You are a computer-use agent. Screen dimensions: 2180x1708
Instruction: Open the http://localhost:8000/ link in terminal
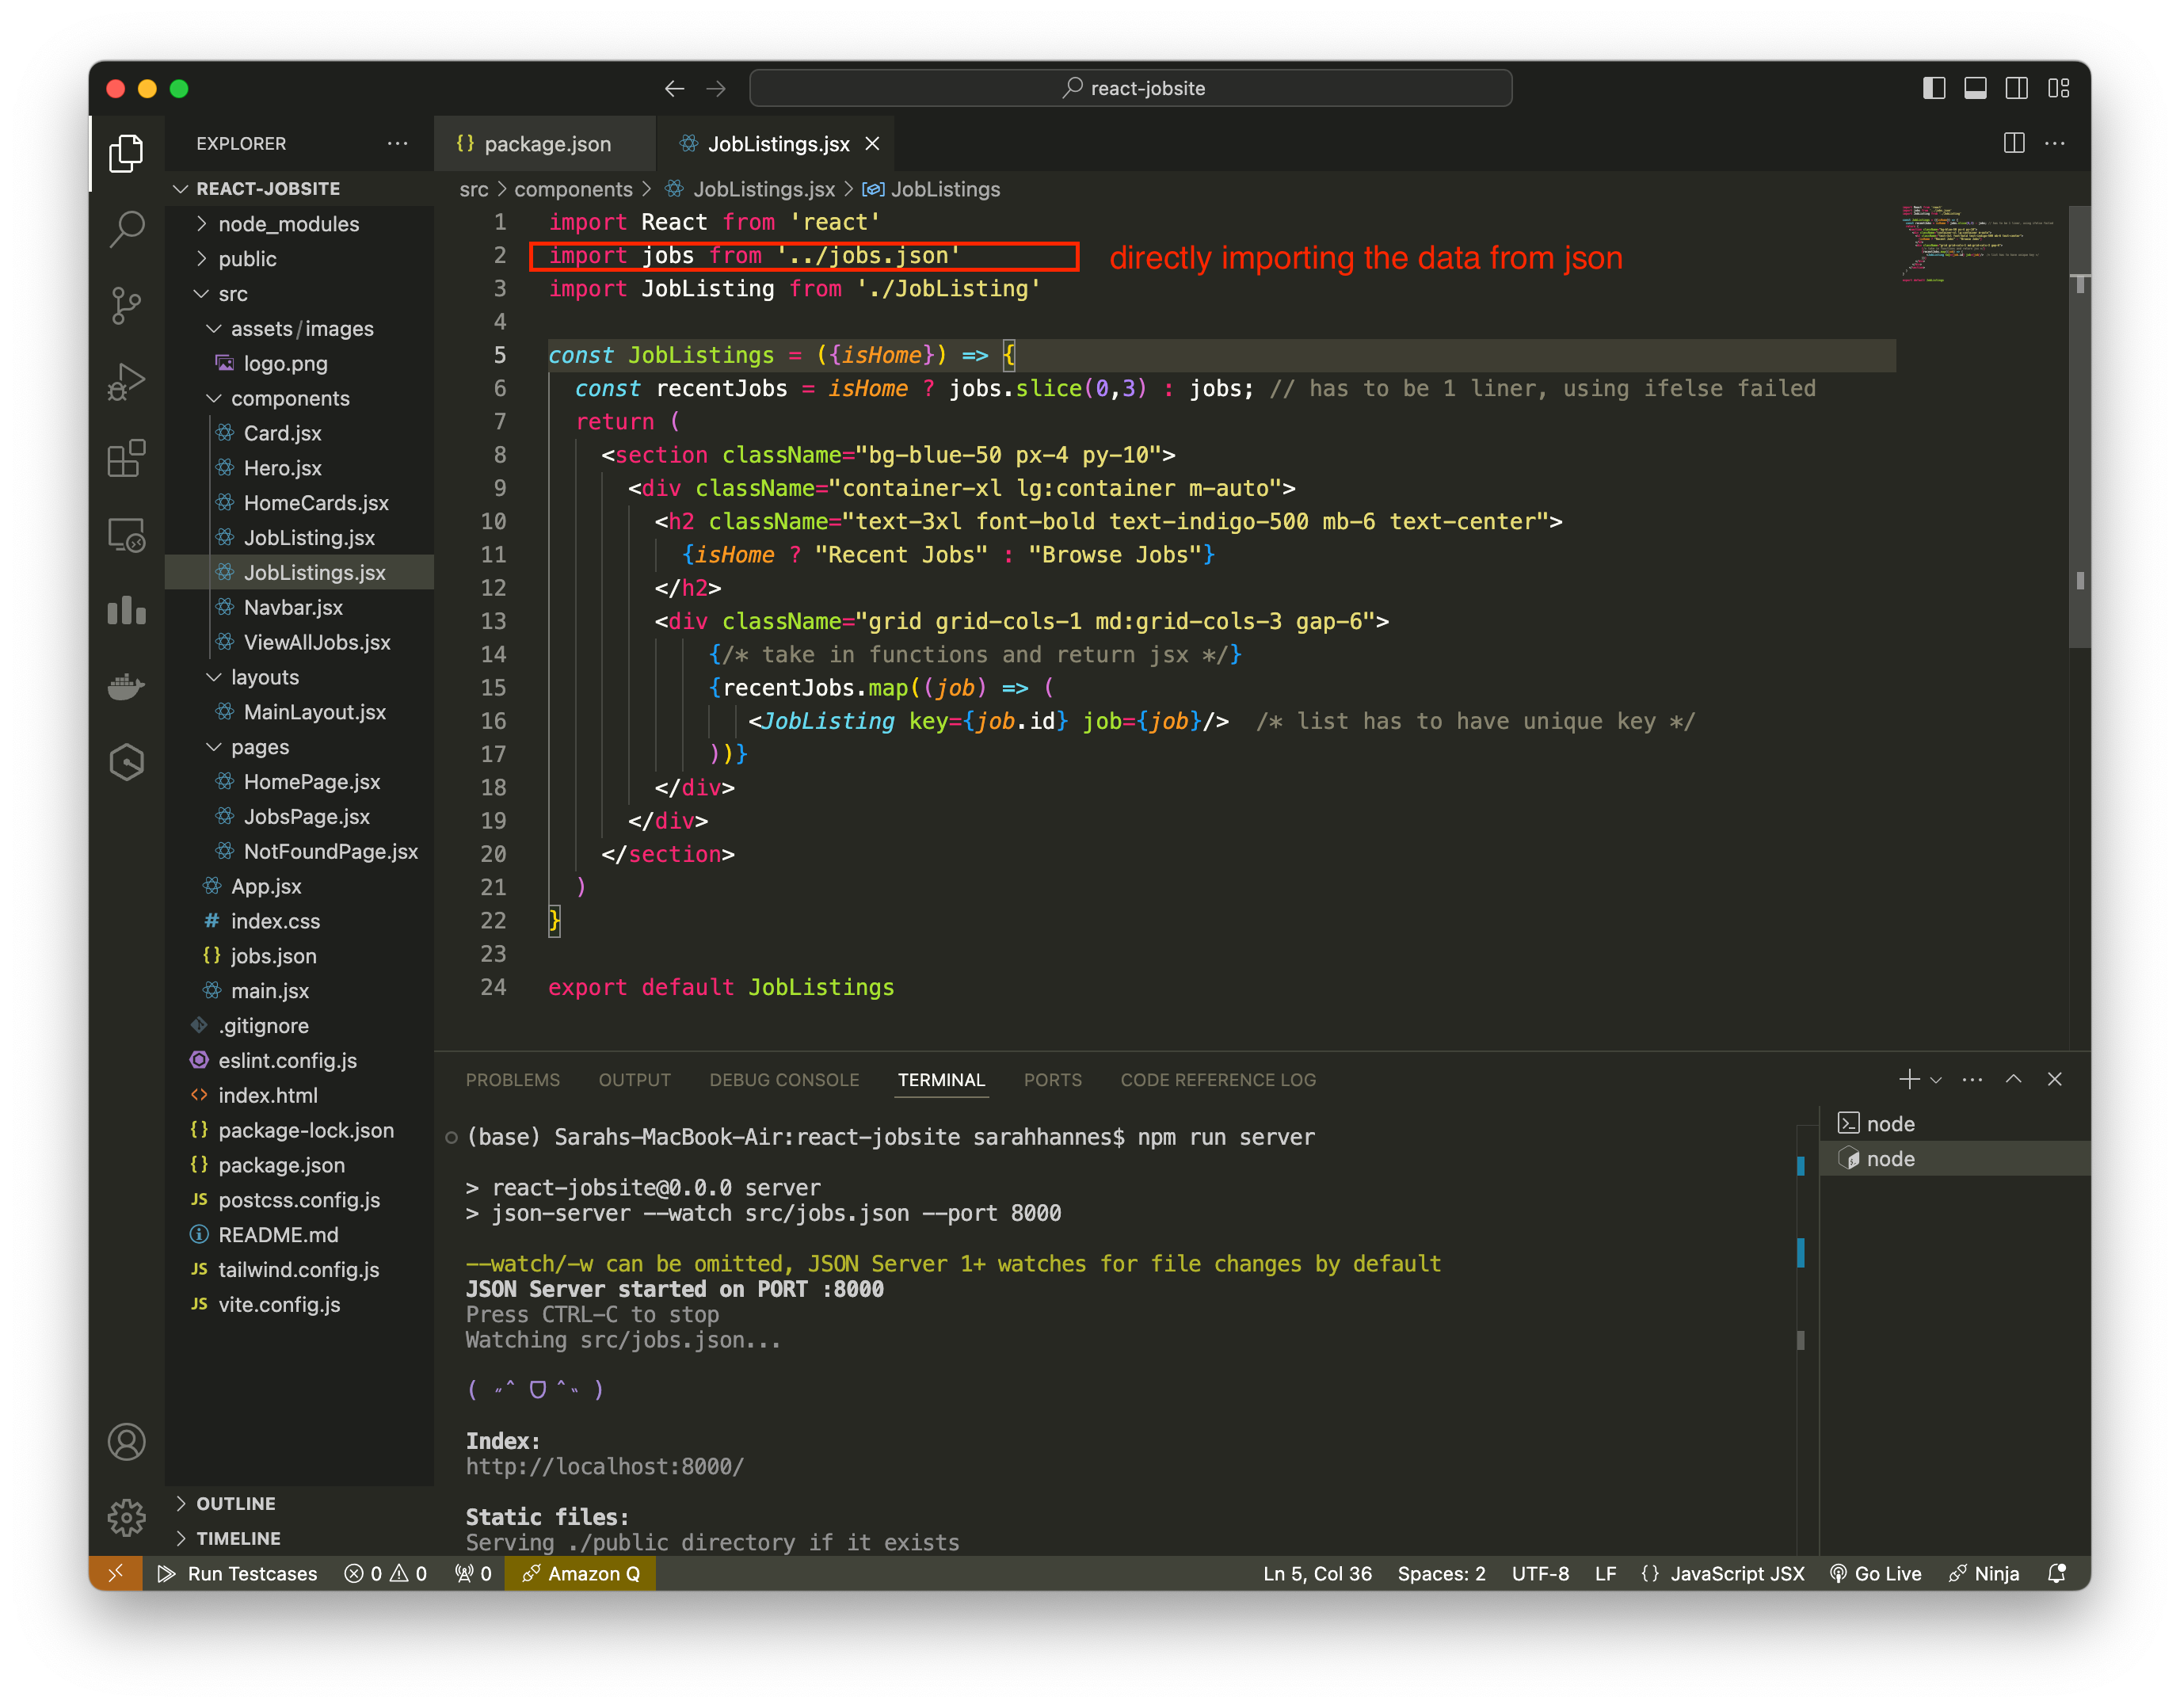tap(604, 1466)
